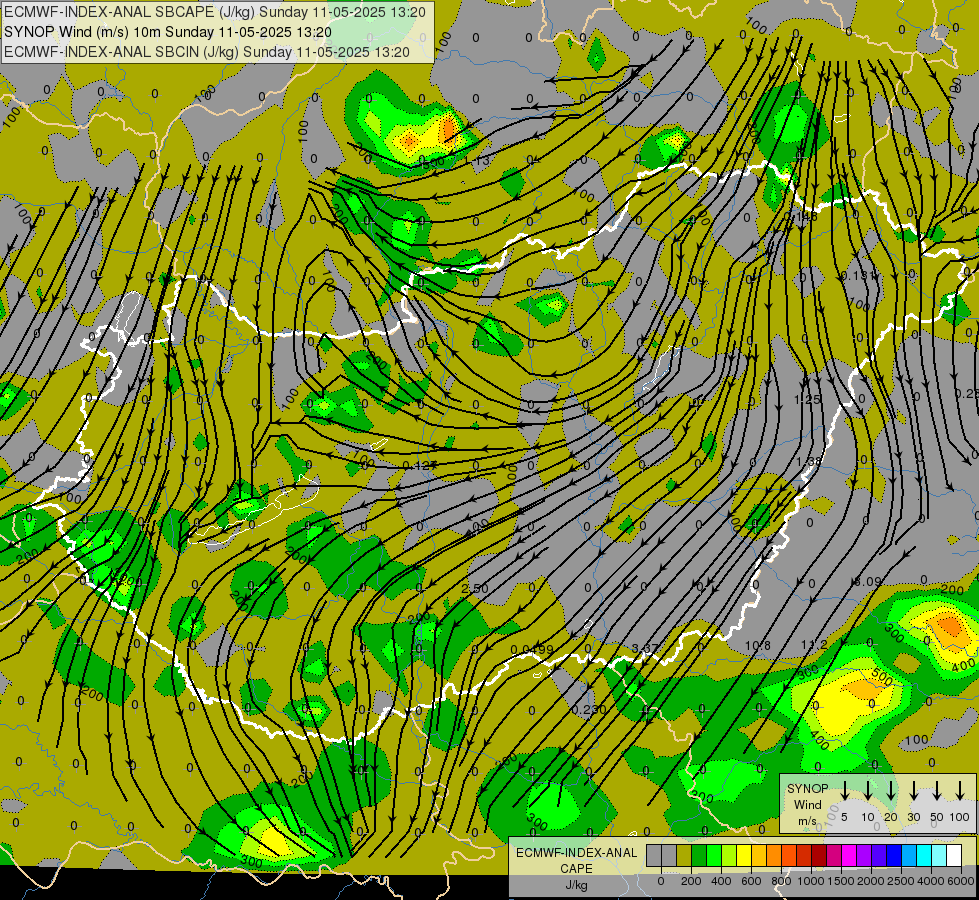Pick the dark red swatch in CAPE scale
This screenshot has height=900, width=979.
click(819, 855)
